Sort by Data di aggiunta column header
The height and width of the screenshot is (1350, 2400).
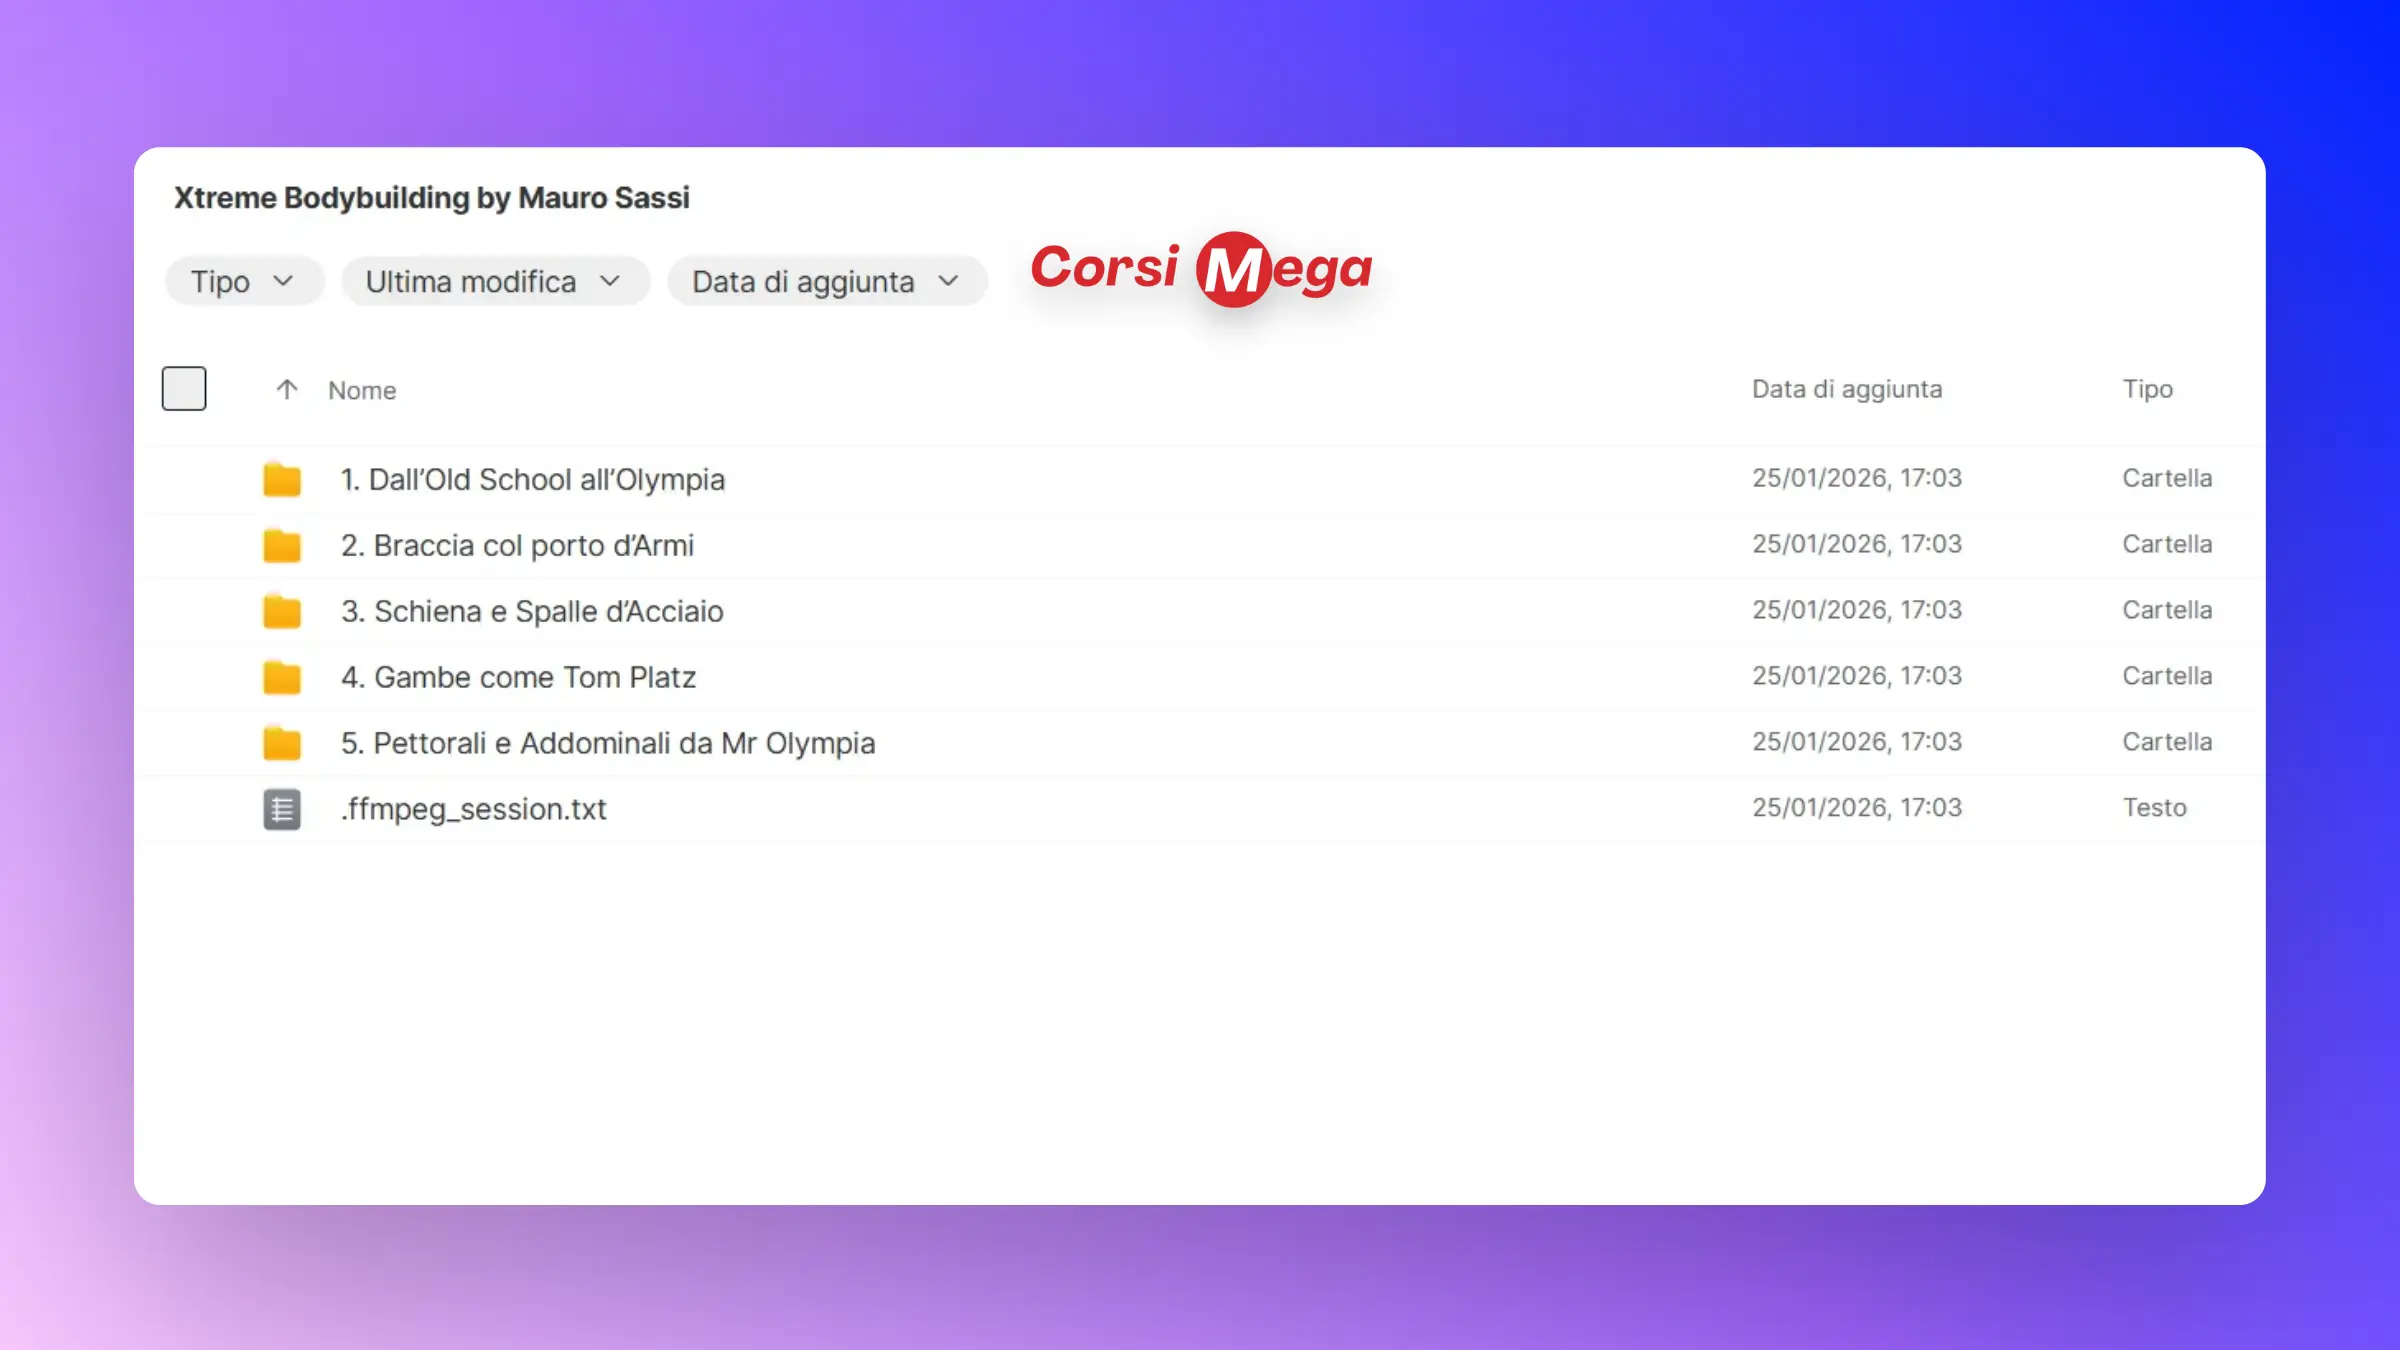(1846, 389)
